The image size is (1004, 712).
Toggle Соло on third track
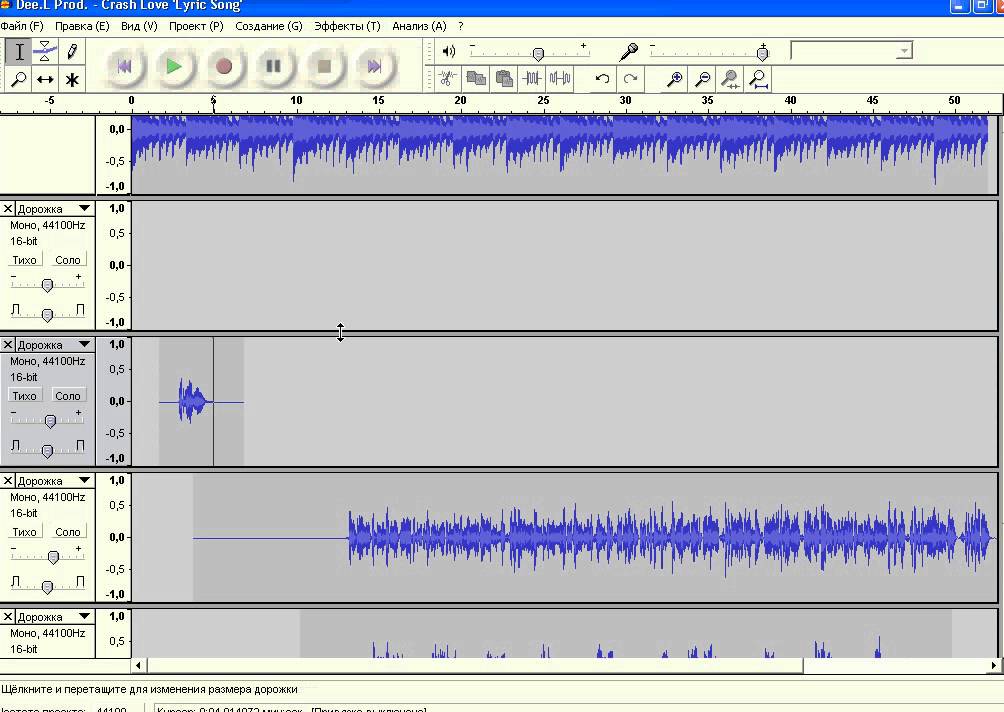(x=68, y=396)
